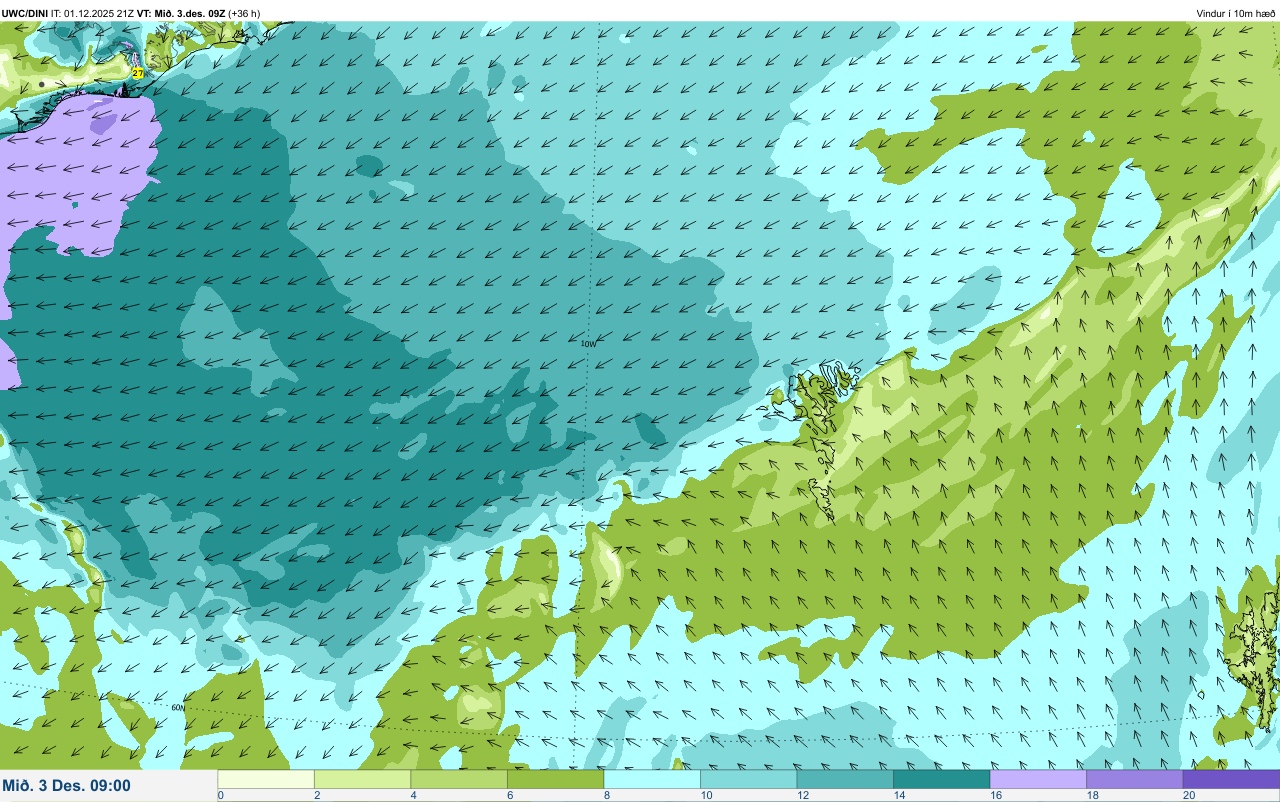This screenshot has height=802, width=1280.
Task: Select the 8–10 light cyan legend swatch
Action: click(x=652, y=779)
